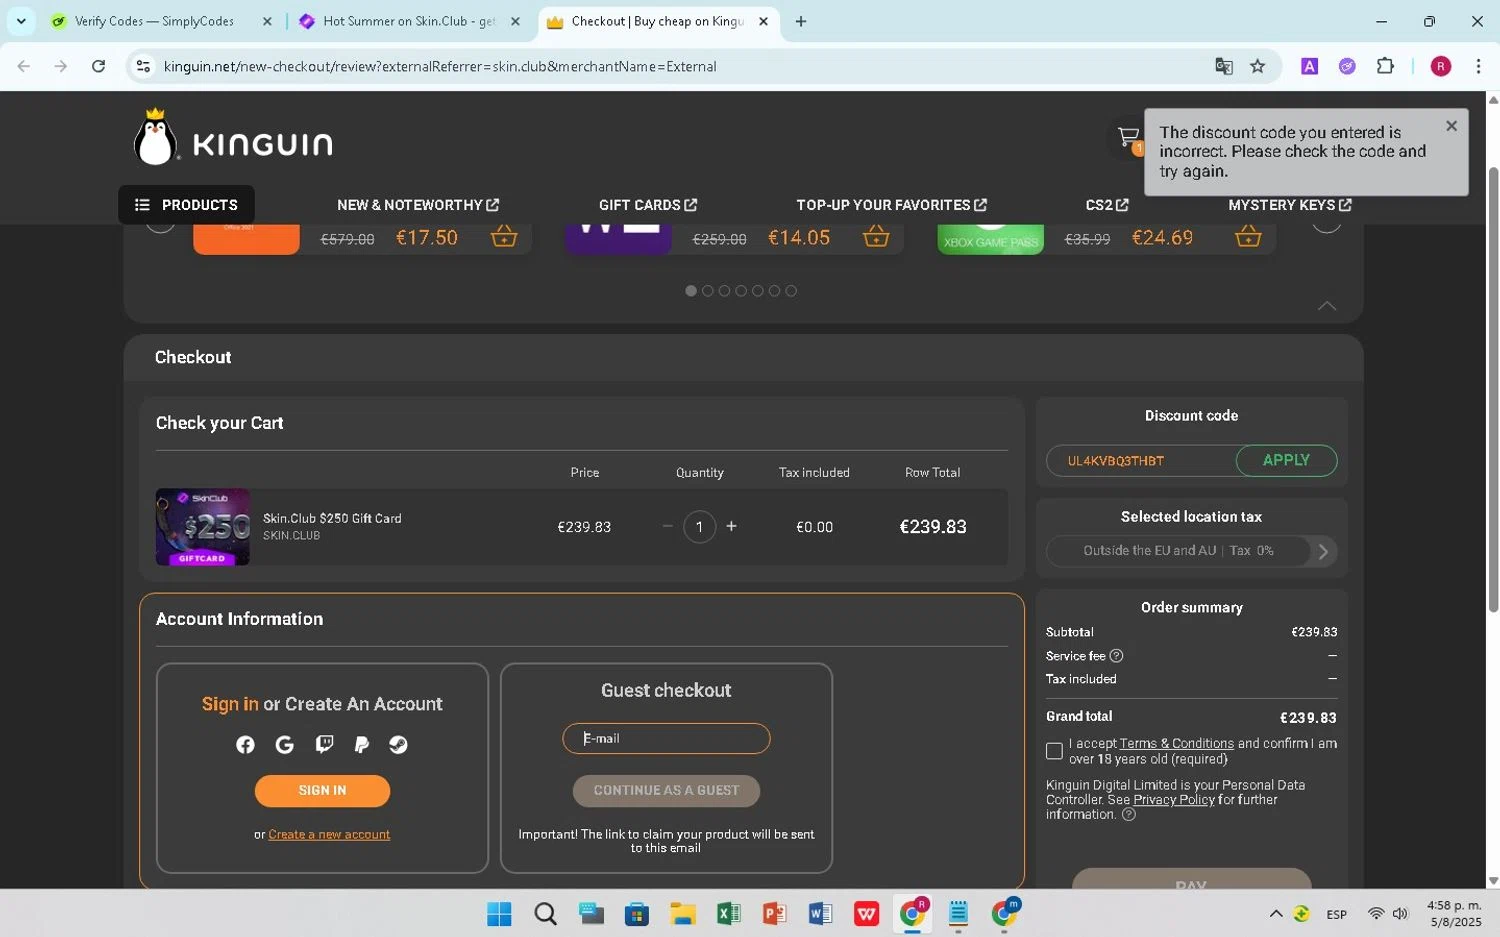Open the Chrome tab search dropdown

21,21
